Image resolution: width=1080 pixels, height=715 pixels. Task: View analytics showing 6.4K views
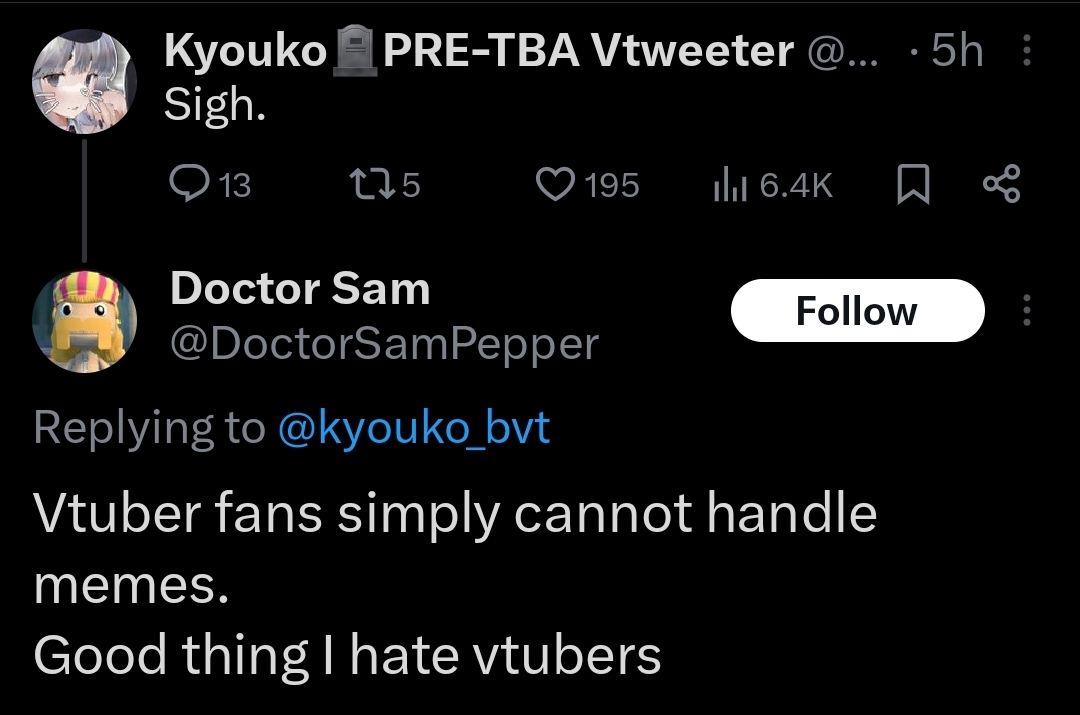[773, 185]
